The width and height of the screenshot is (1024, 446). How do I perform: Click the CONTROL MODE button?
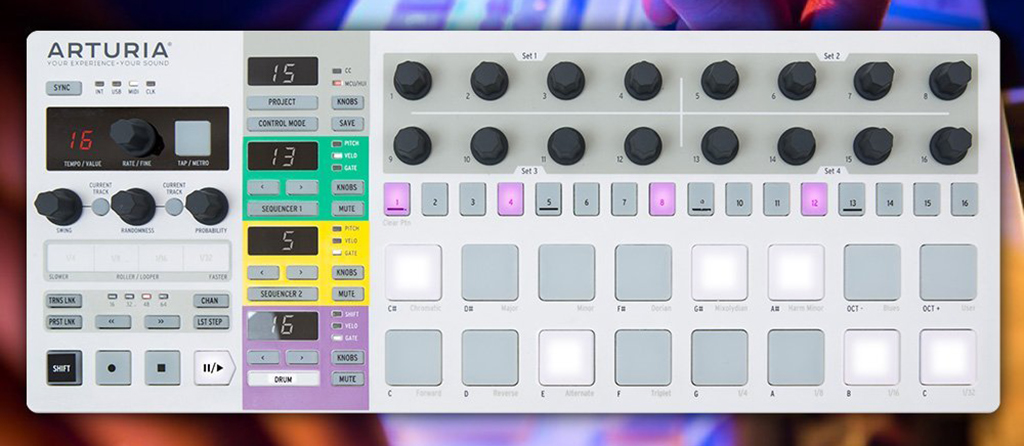coord(282,123)
